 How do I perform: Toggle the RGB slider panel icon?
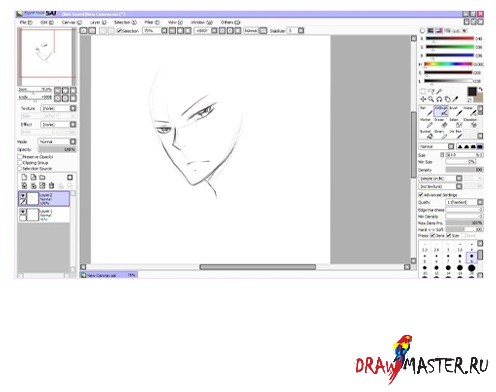click(x=431, y=31)
